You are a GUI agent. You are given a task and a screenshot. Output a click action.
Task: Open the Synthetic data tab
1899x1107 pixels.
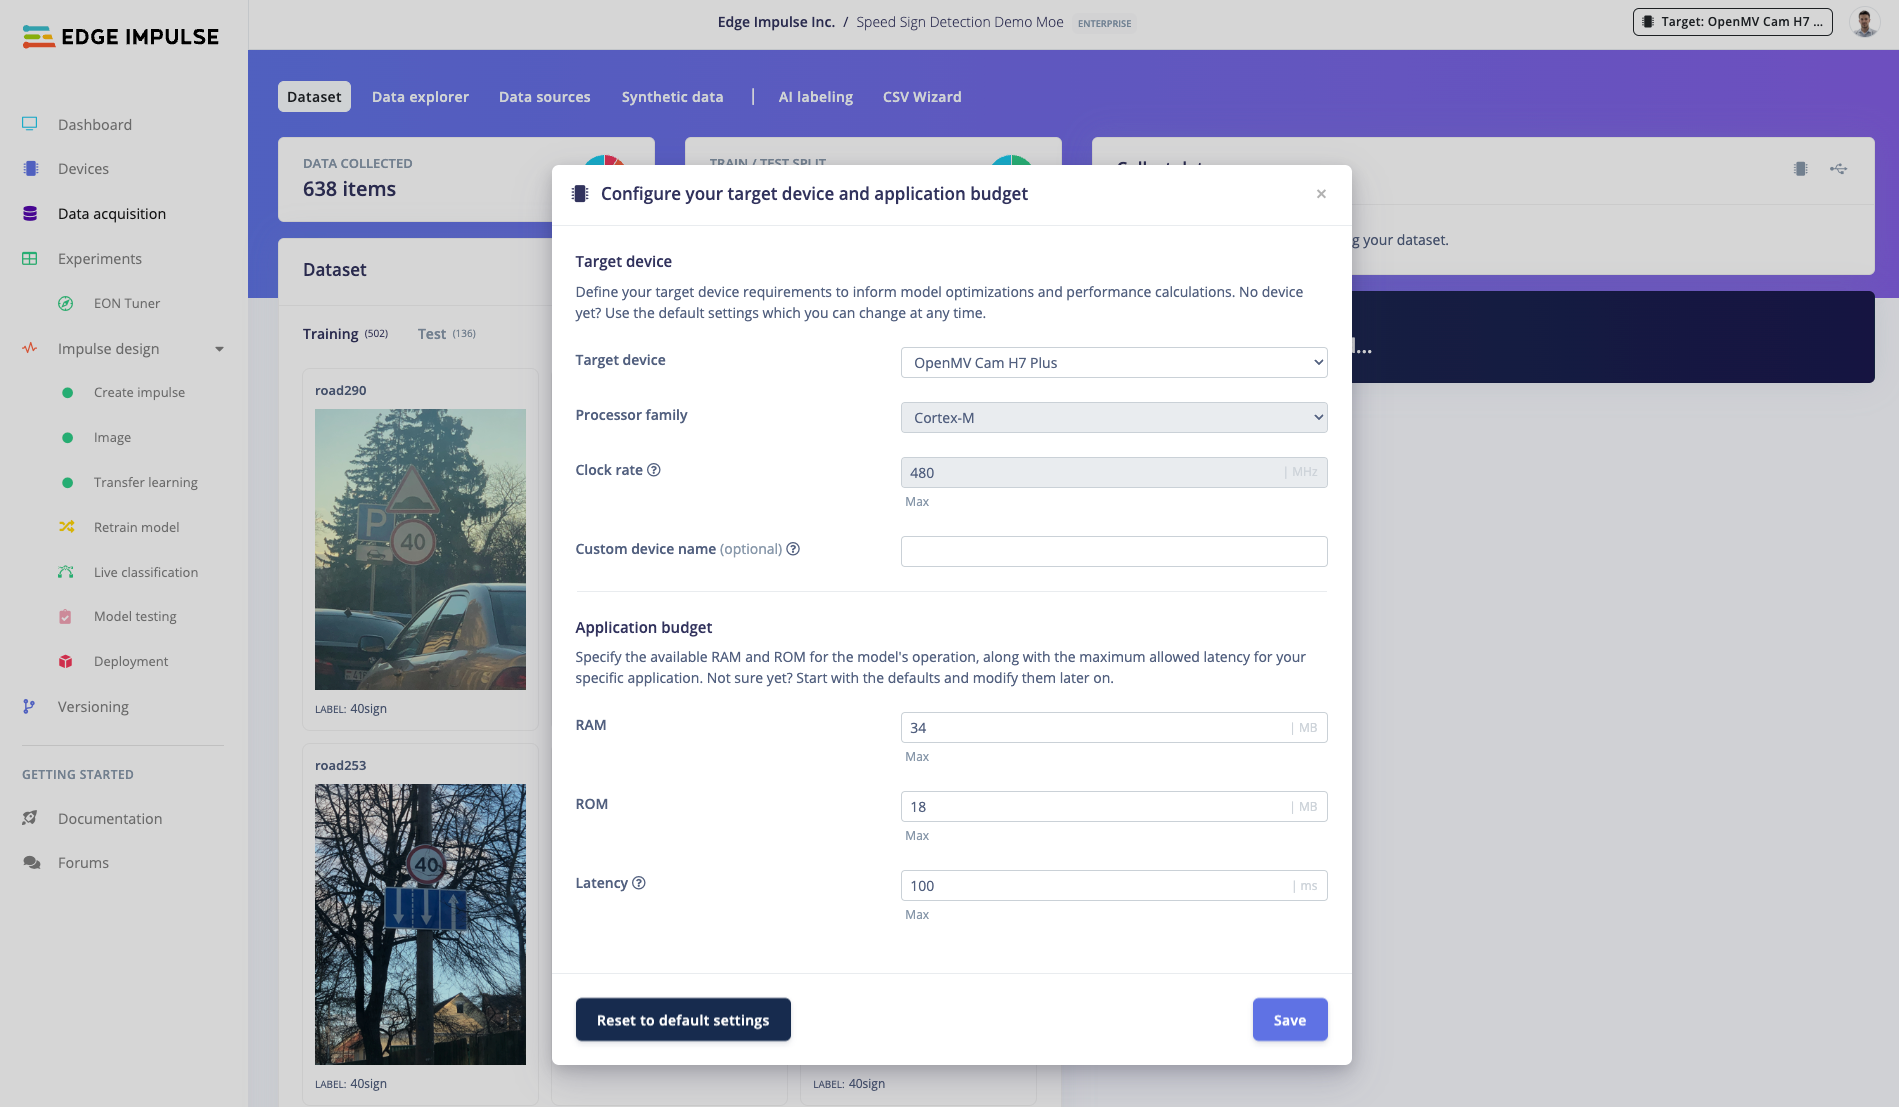pos(672,97)
